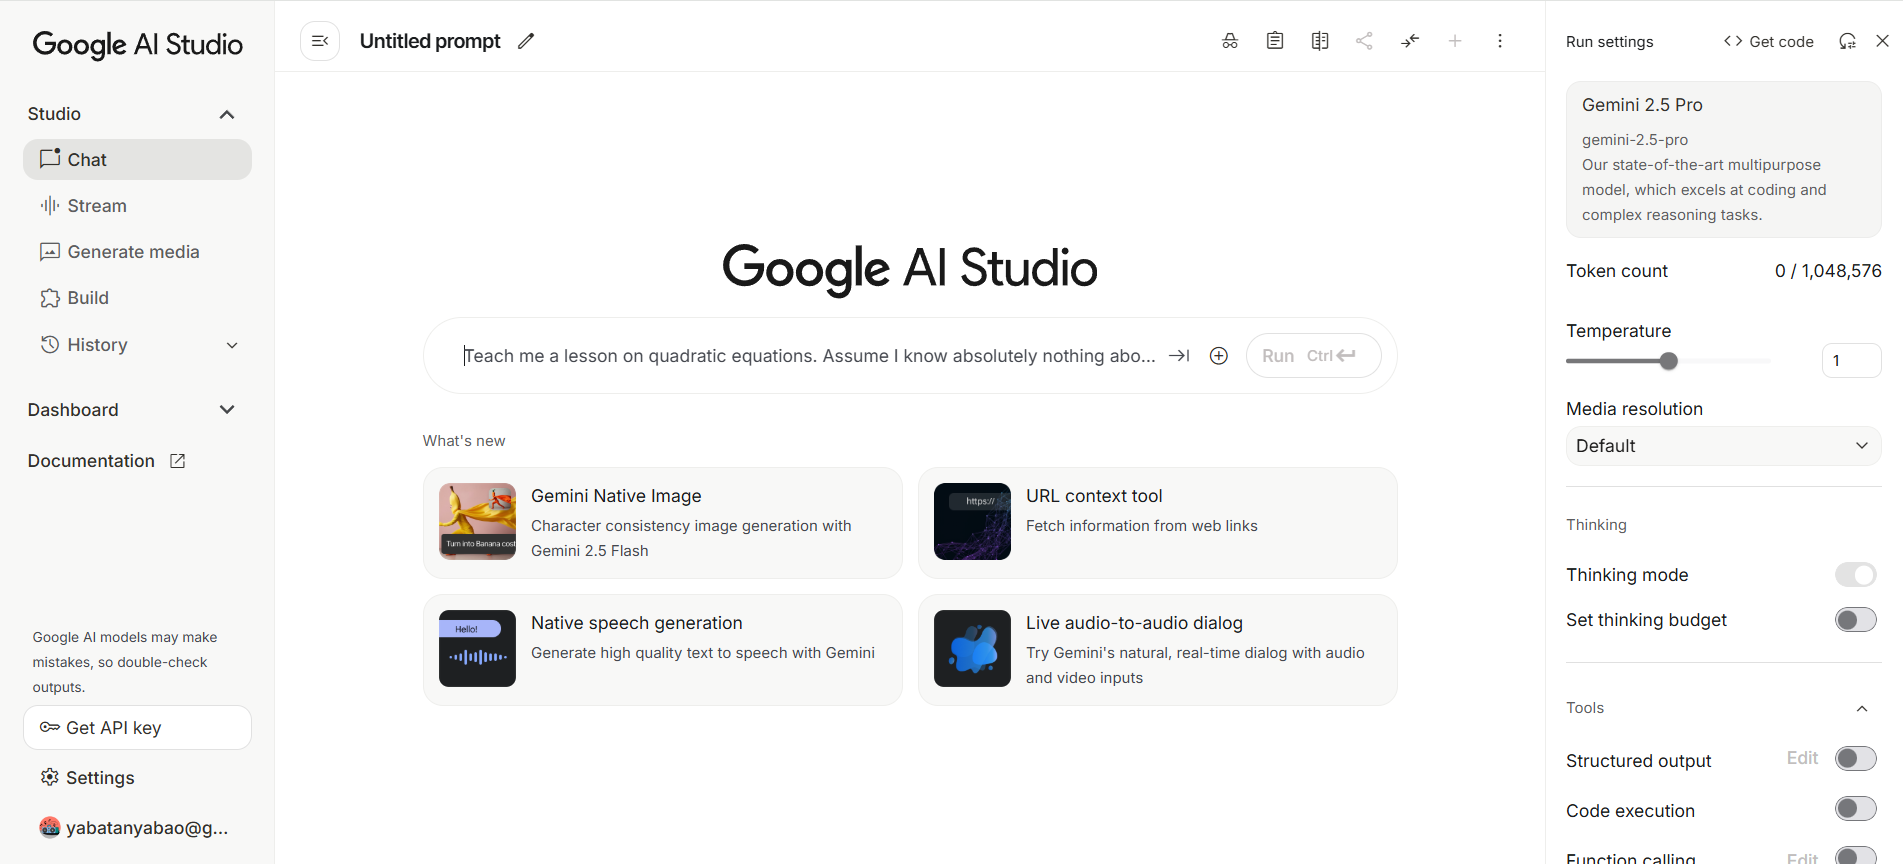Add media with the circled plus icon
Screen dimensions: 1903x864
pos(1219,356)
